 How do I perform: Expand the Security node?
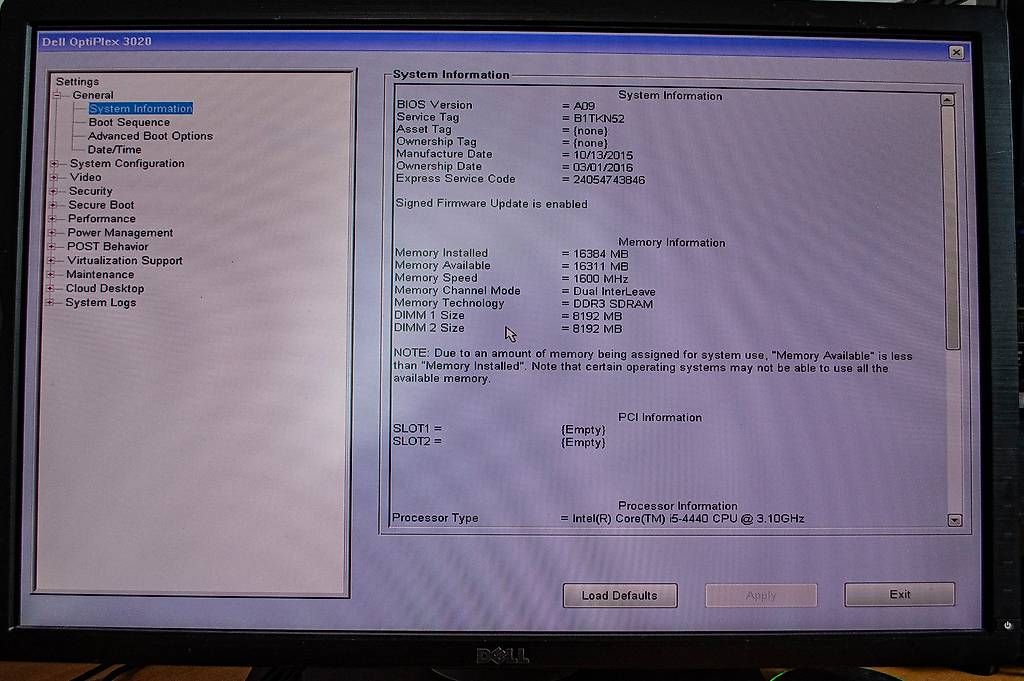(x=54, y=191)
